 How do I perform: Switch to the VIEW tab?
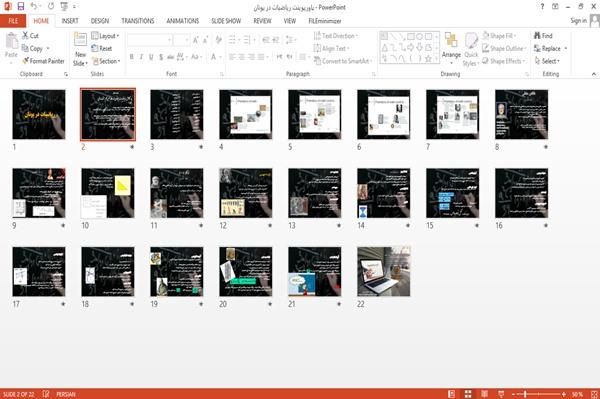tap(290, 21)
